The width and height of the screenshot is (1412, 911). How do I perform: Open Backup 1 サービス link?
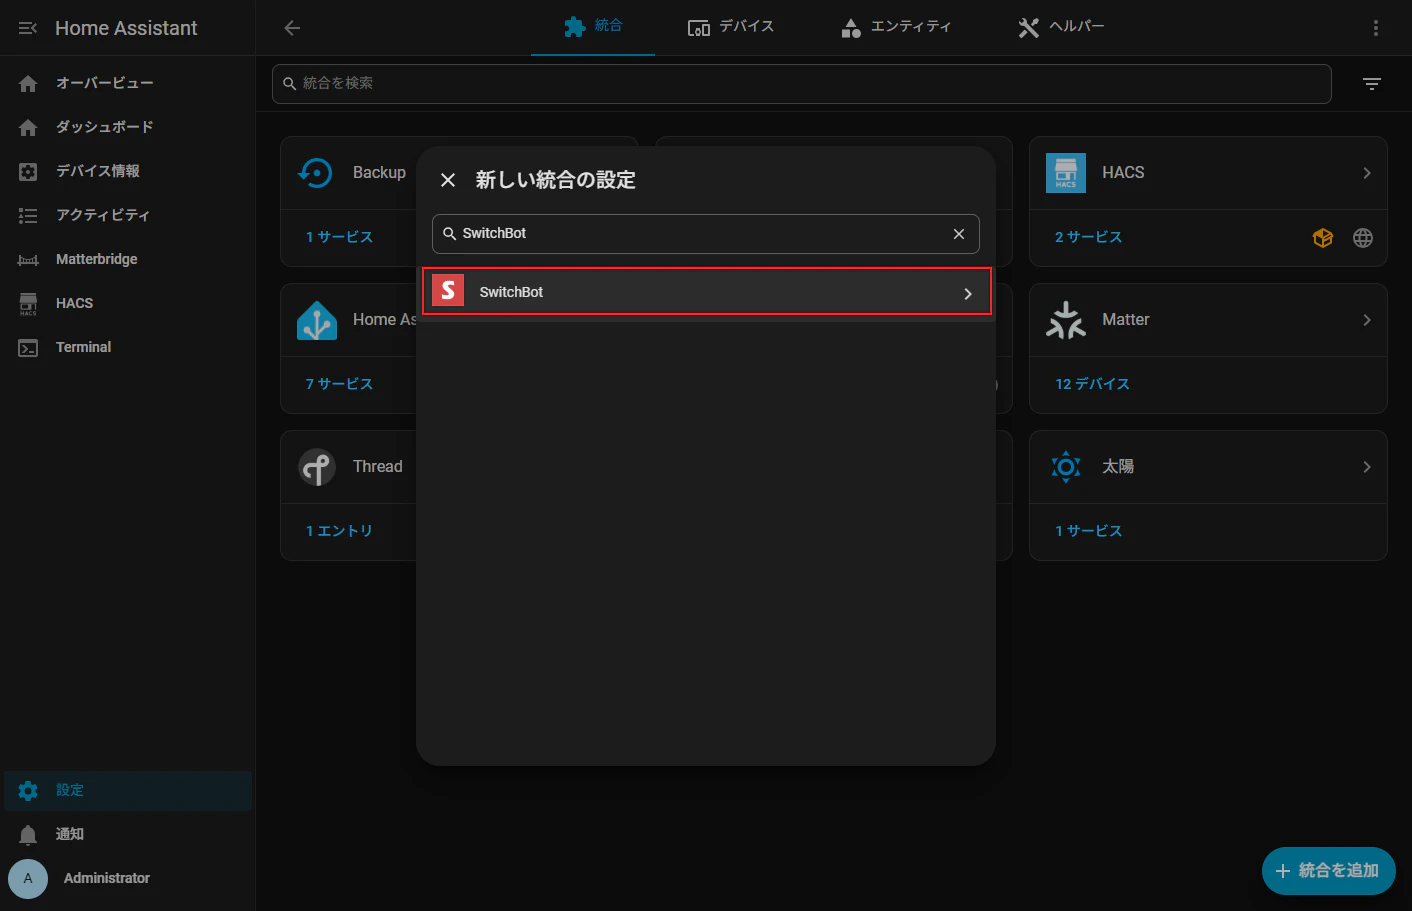339,237
